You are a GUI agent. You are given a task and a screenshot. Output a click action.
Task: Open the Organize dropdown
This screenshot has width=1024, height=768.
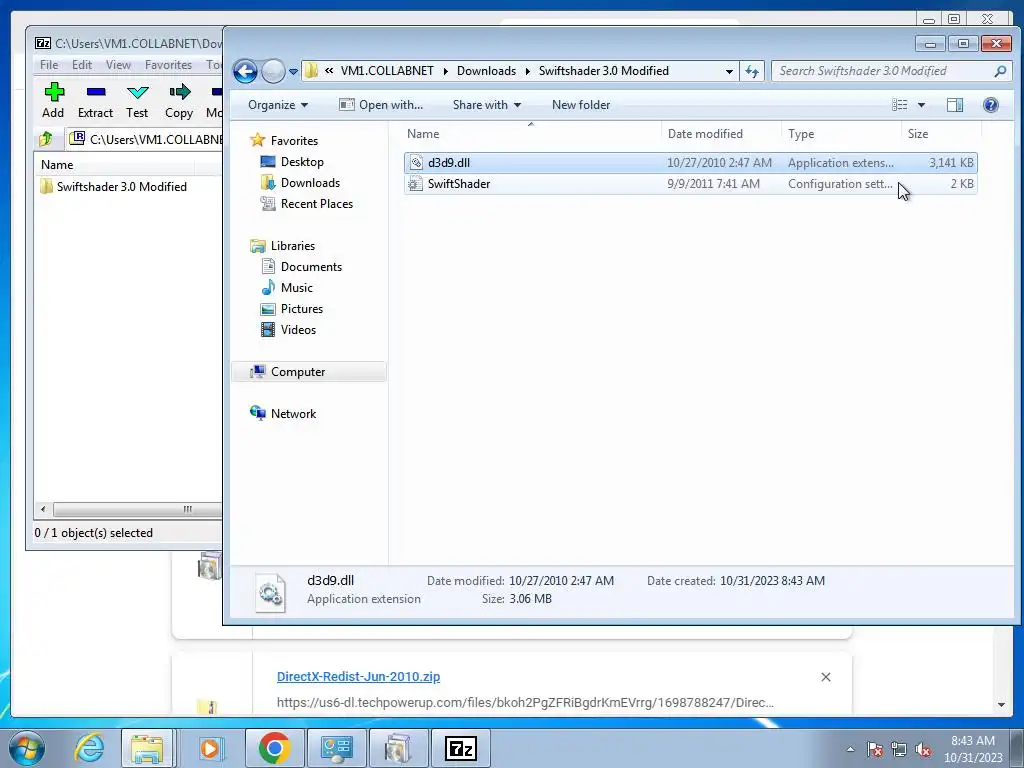click(278, 104)
